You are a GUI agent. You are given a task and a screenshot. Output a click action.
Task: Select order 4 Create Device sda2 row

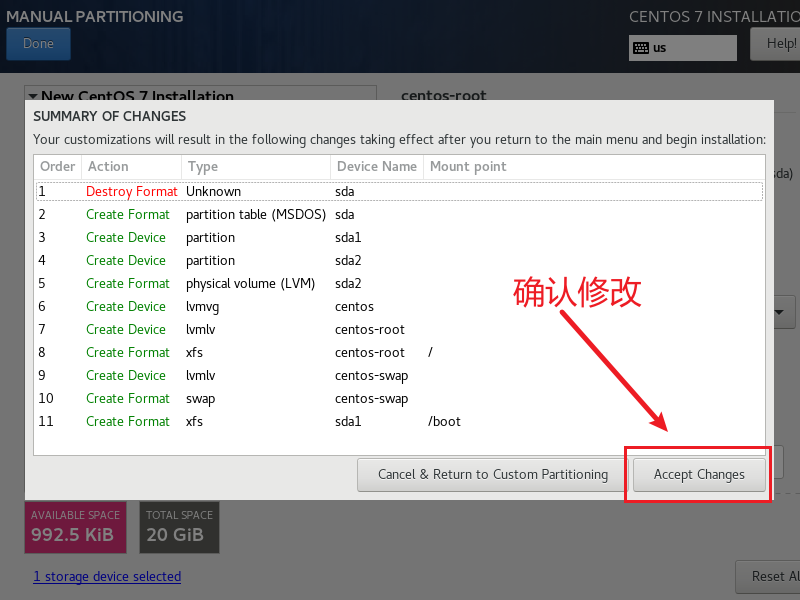399,260
